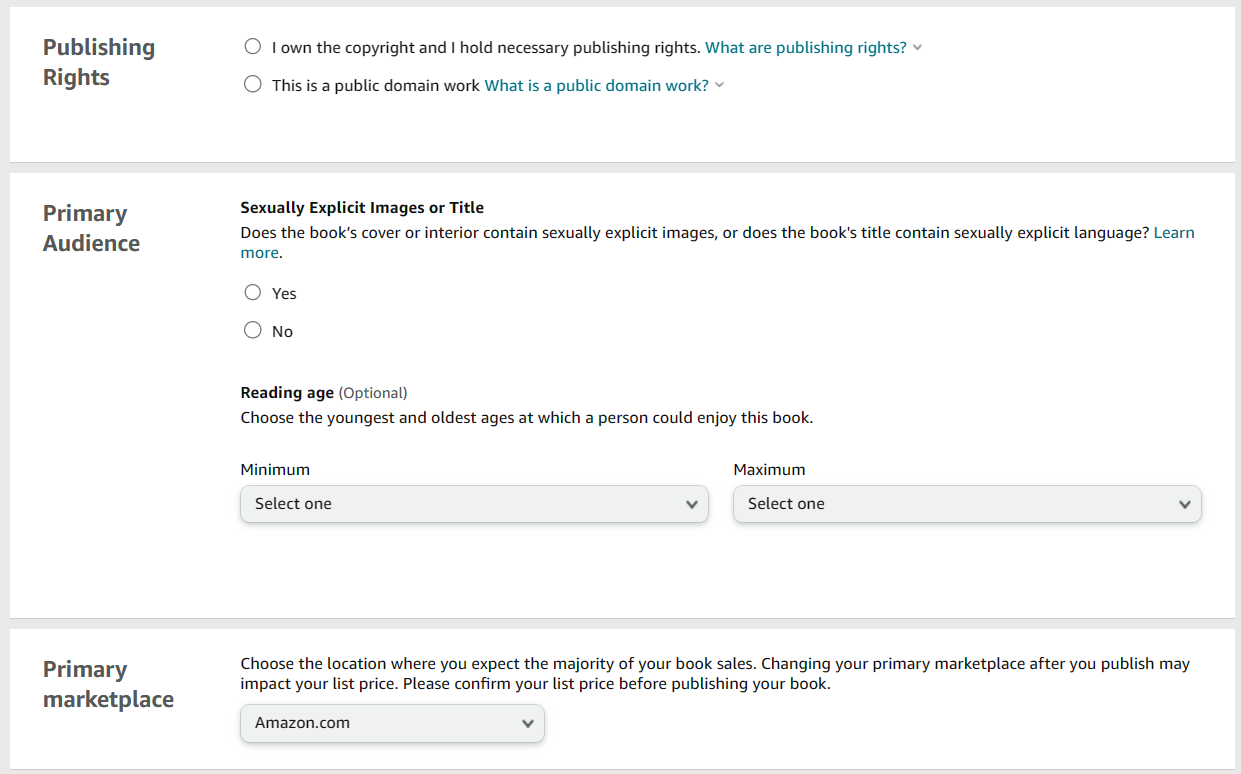
Task: Open the Minimum reading age dropdown
Action: click(x=474, y=504)
